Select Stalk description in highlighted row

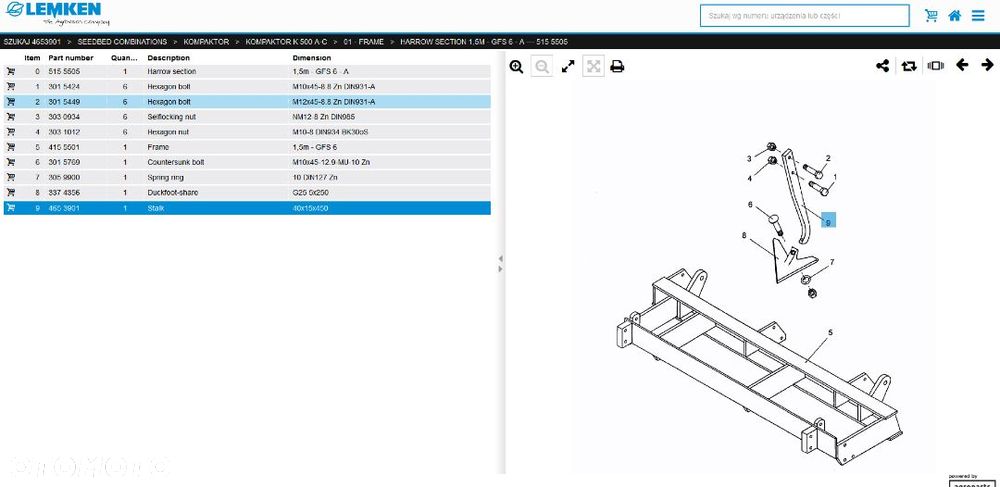click(x=156, y=208)
